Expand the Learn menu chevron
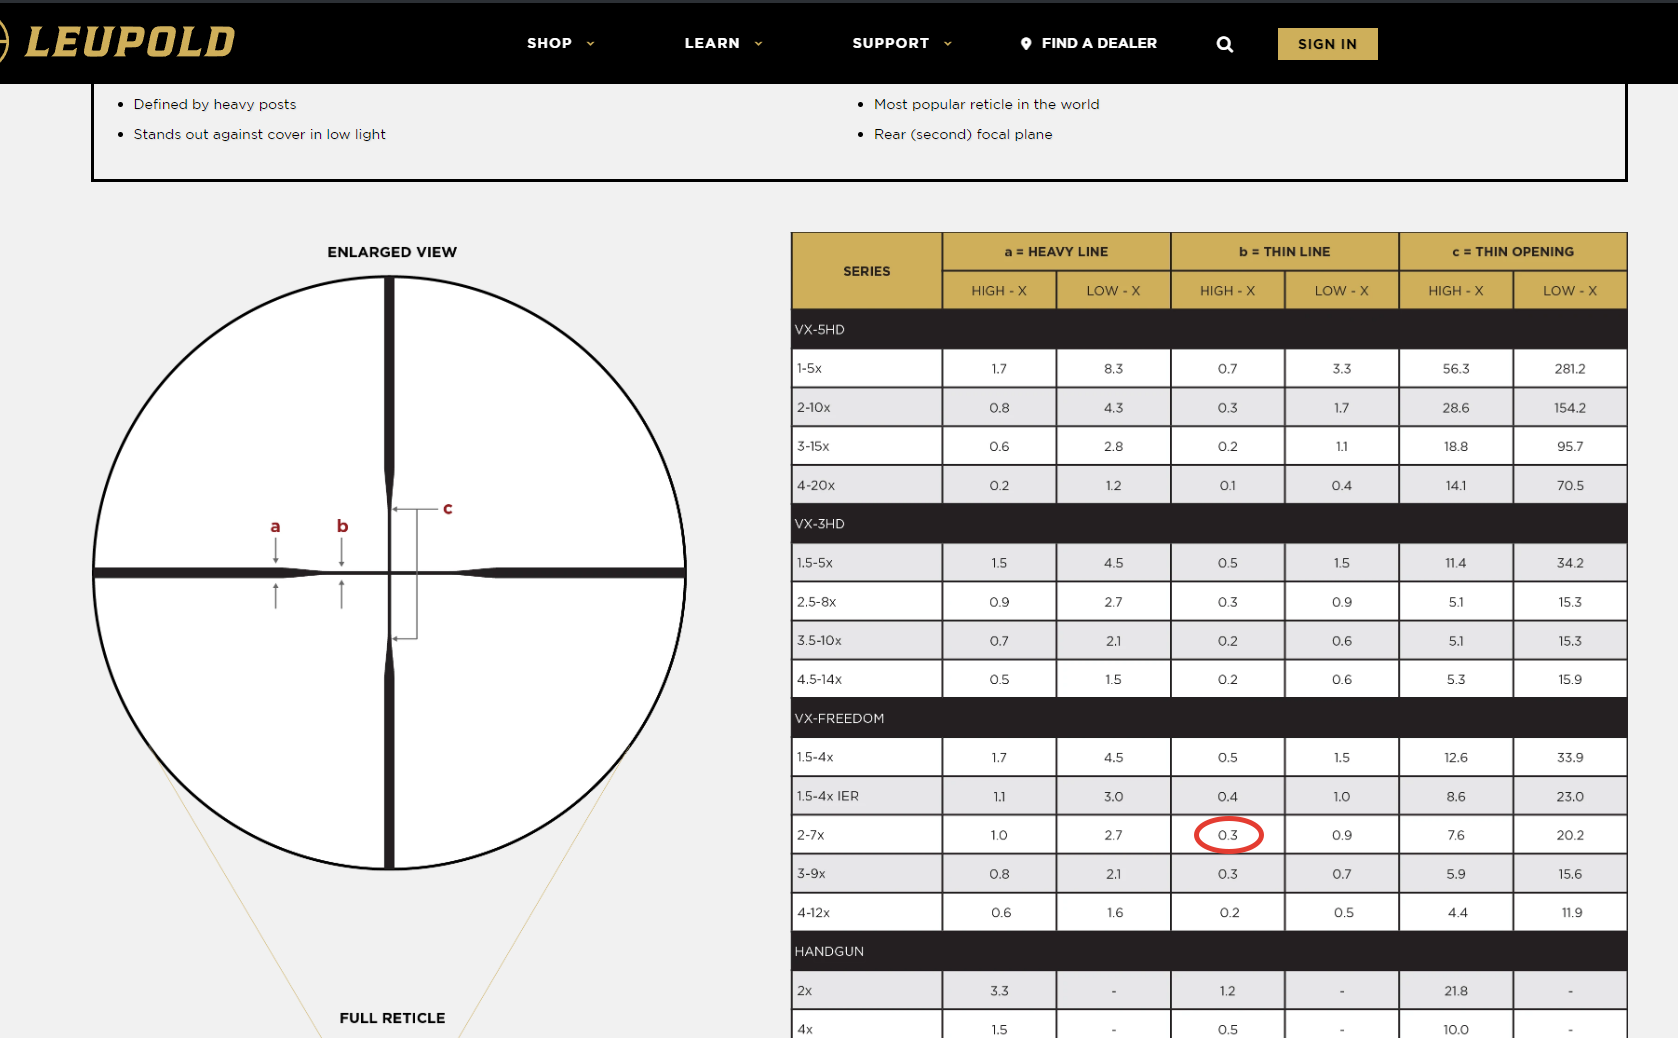The width and height of the screenshot is (1678, 1038). (x=758, y=44)
